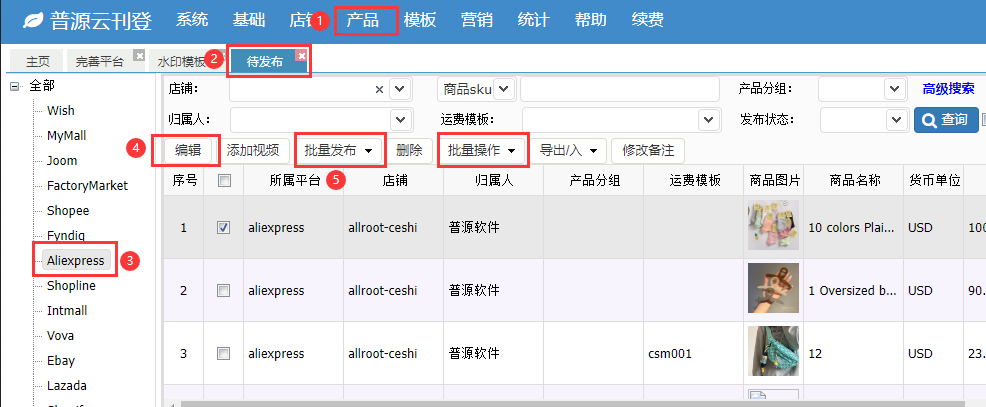Click the 编辑 button
Image resolution: width=986 pixels, height=407 pixels.
coord(187,150)
